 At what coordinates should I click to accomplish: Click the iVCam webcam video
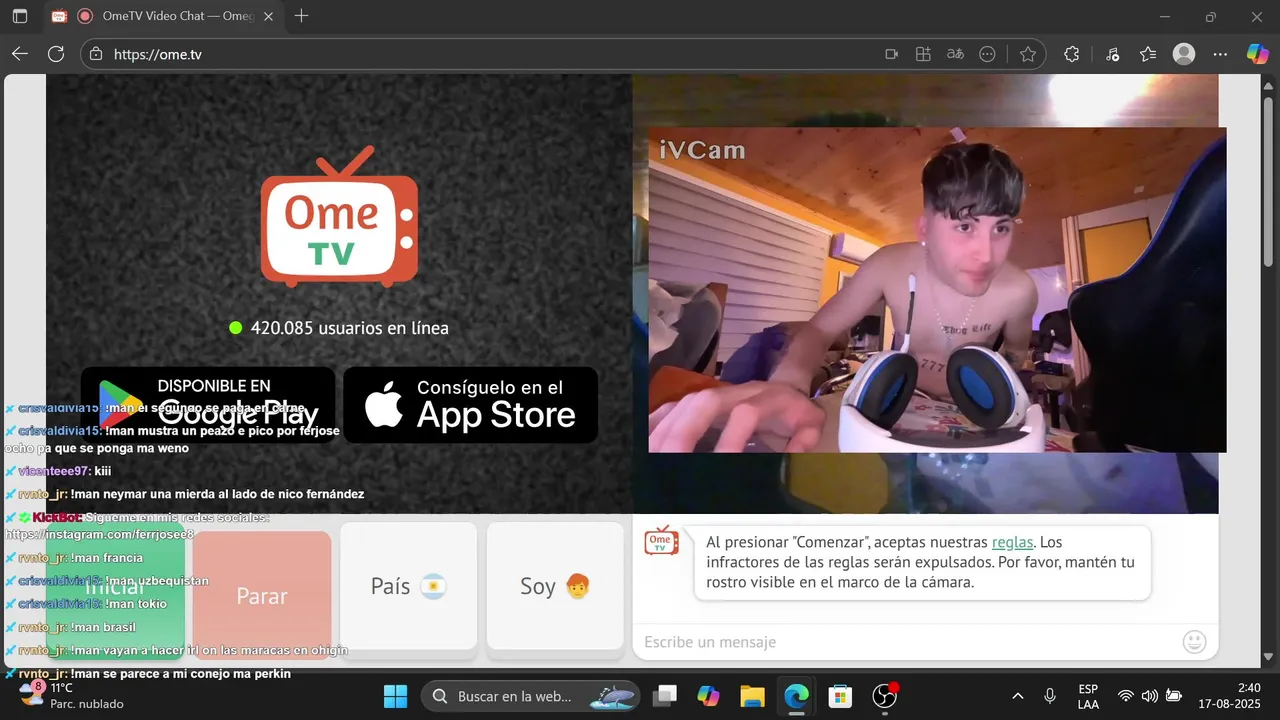tap(937, 290)
